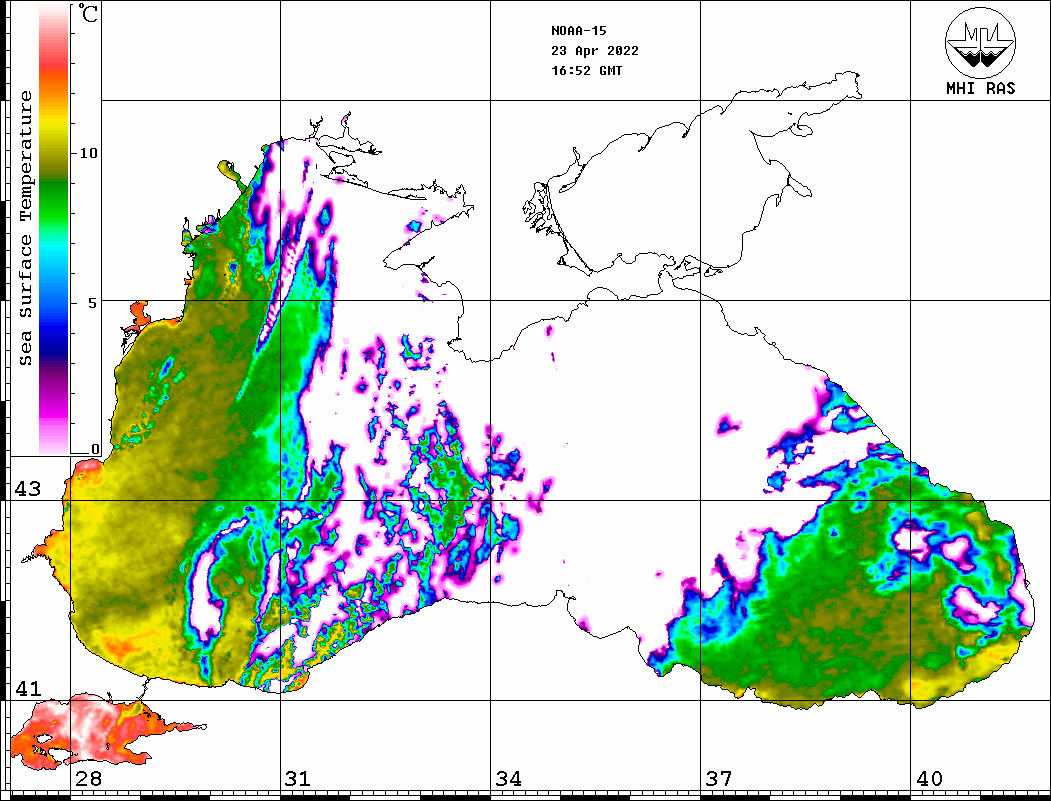Click the time 16:52 GMT
The width and height of the screenshot is (1051, 801).
coord(586,71)
